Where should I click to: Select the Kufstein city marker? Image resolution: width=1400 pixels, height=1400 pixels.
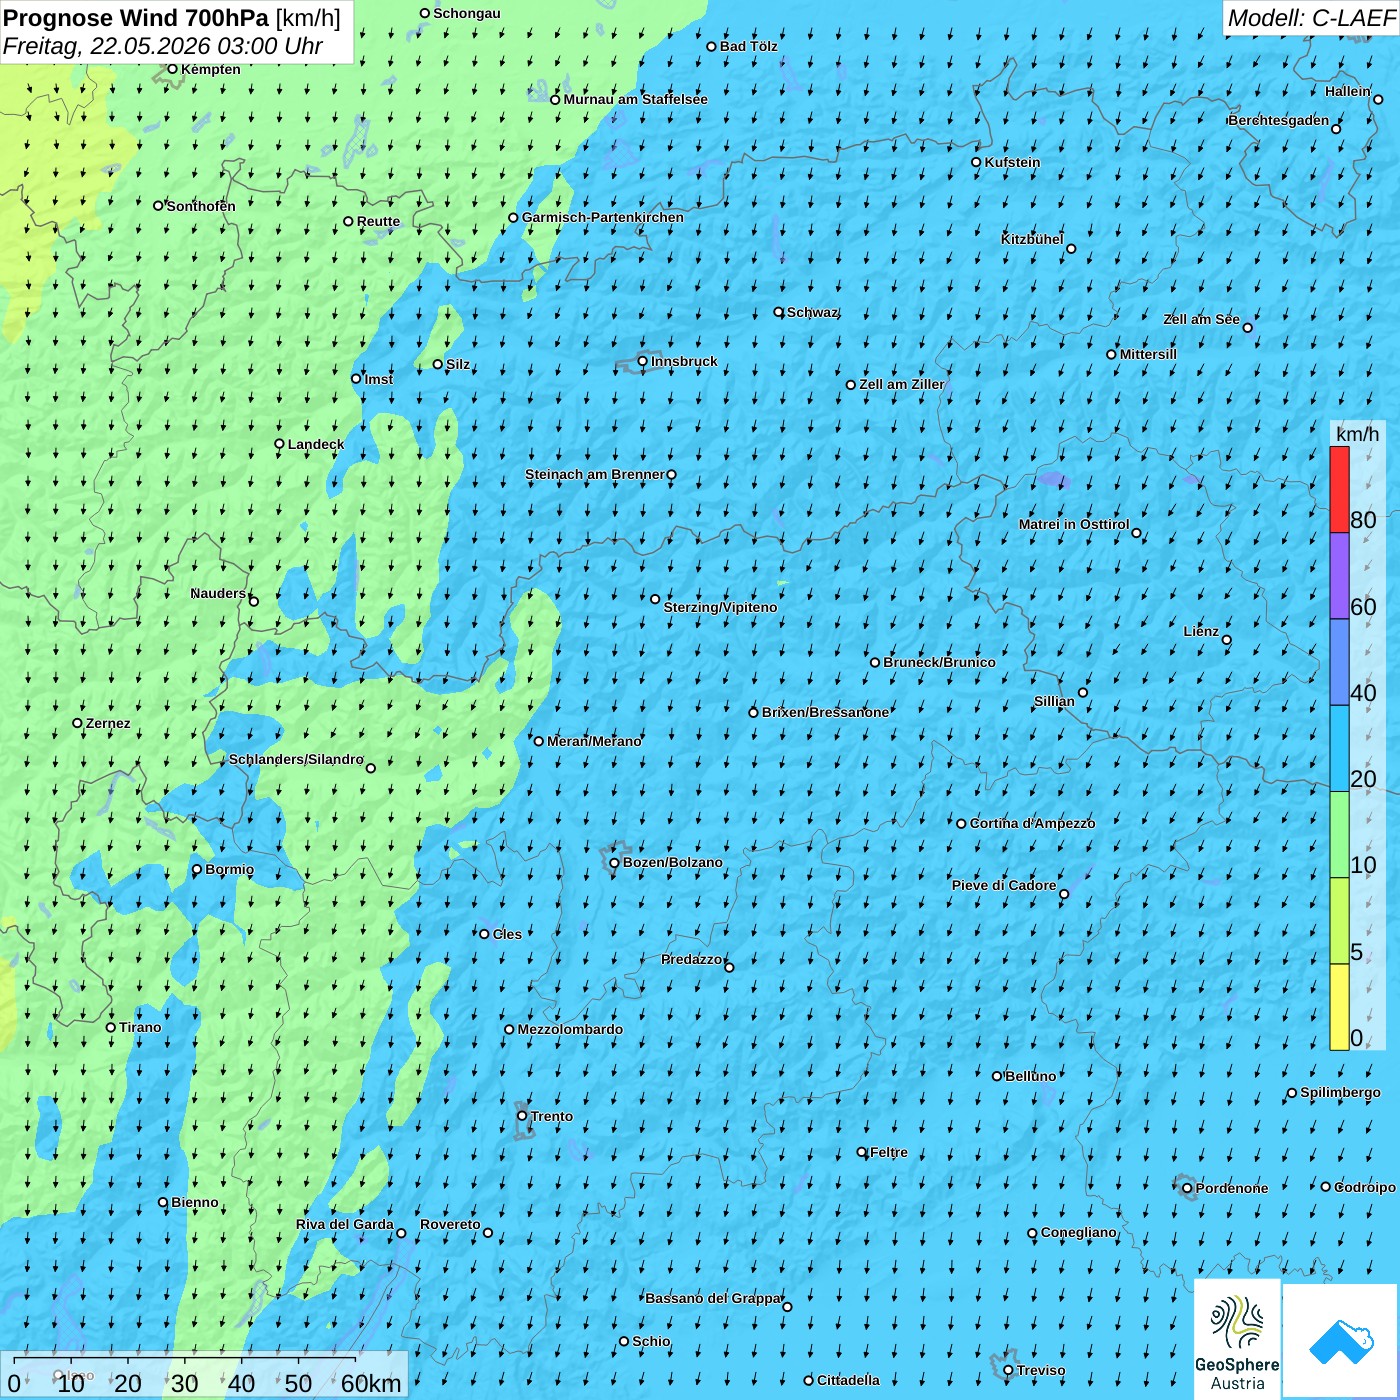pos(977,162)
